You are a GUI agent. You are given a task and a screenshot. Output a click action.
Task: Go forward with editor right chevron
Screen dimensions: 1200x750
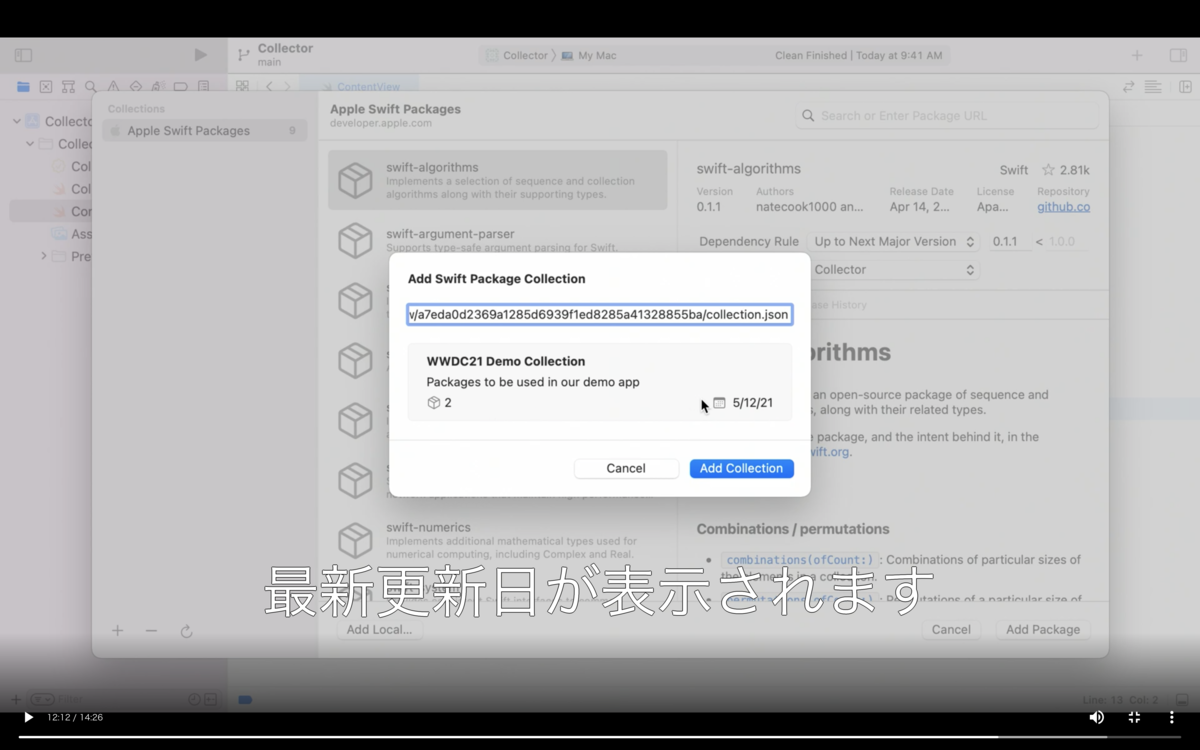pyautogui.click(x=286, y=87)
